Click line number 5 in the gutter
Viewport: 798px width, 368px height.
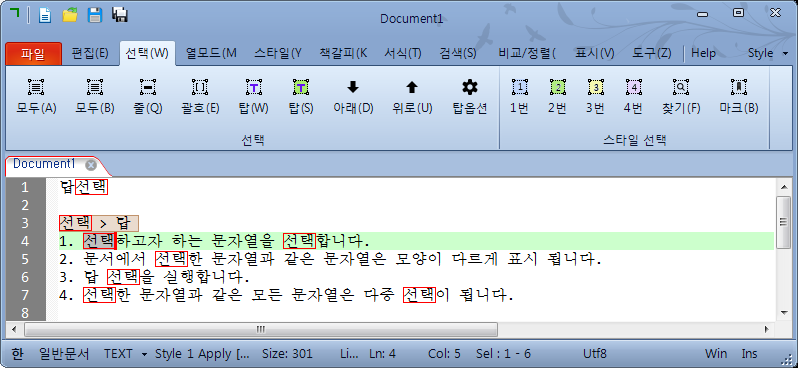(25, 259)
